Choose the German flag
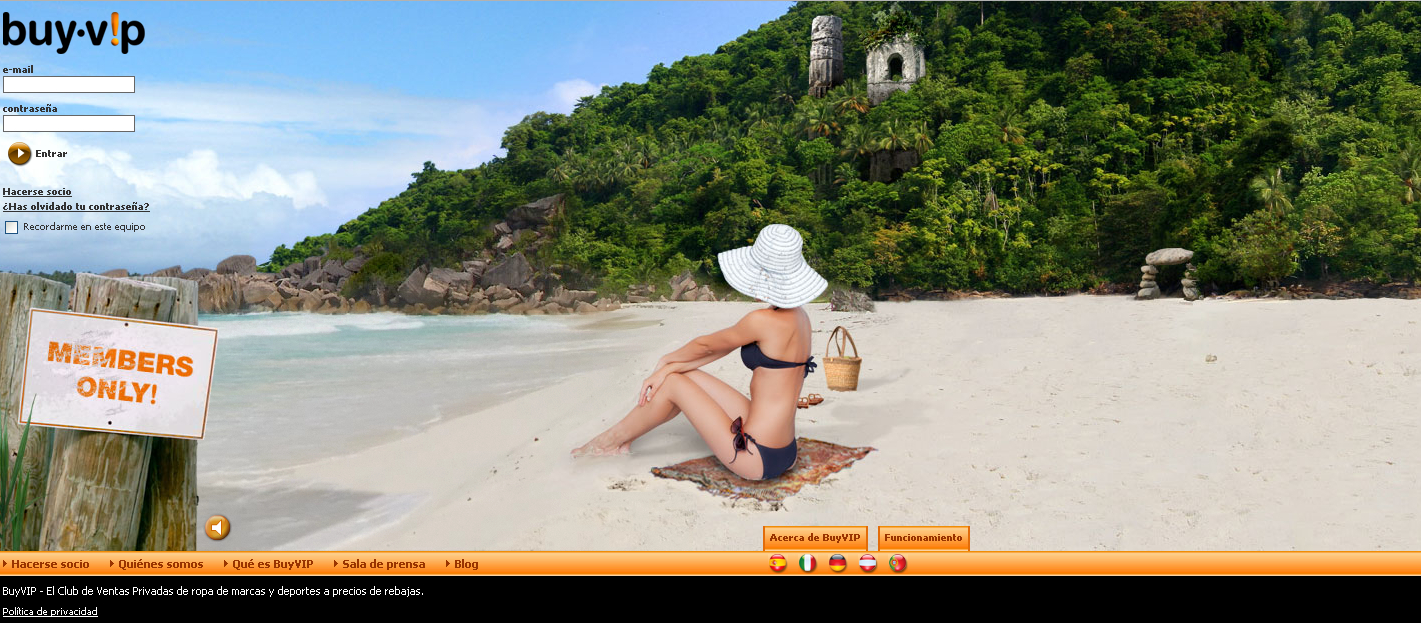The width and height of the screenshot is (1421, 623). pyautogui.click(x=838, y=564)
